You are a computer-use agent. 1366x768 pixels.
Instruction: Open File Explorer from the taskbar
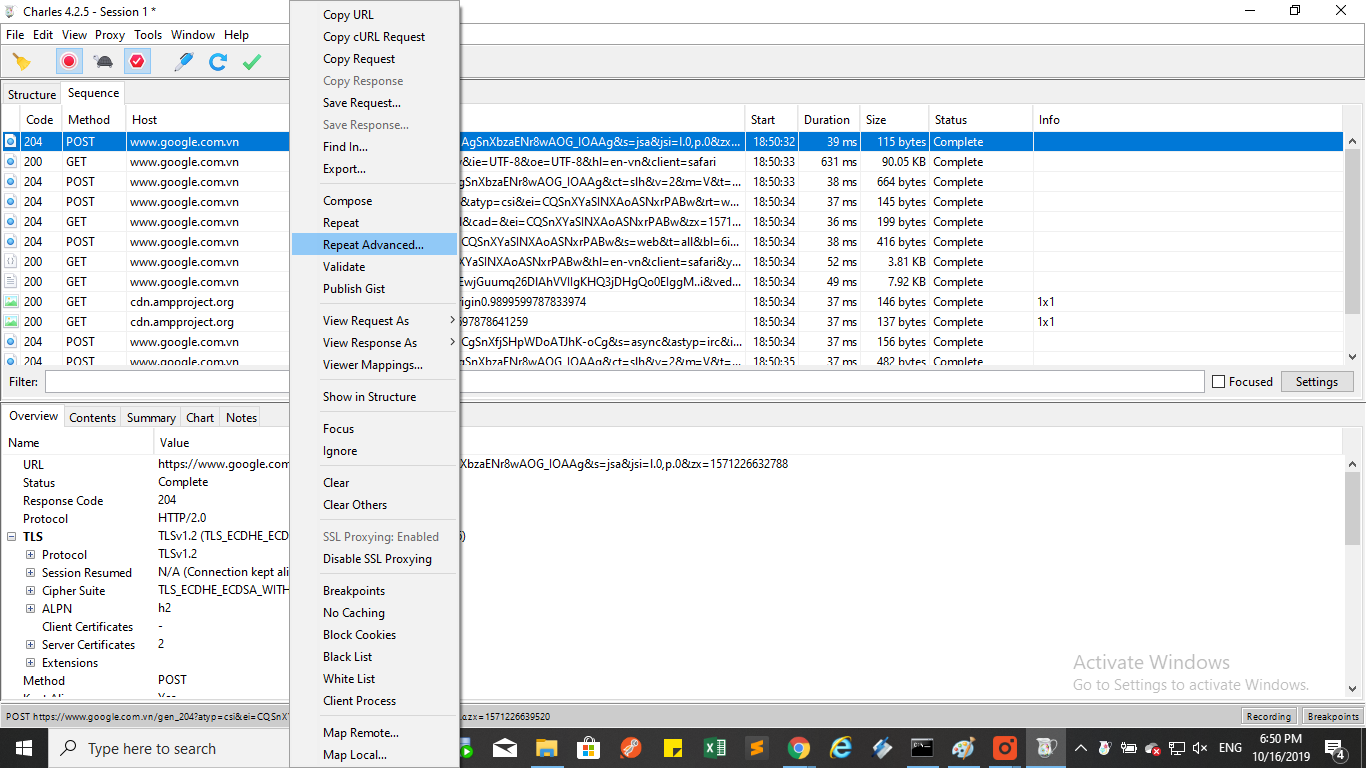coord(547,748)
